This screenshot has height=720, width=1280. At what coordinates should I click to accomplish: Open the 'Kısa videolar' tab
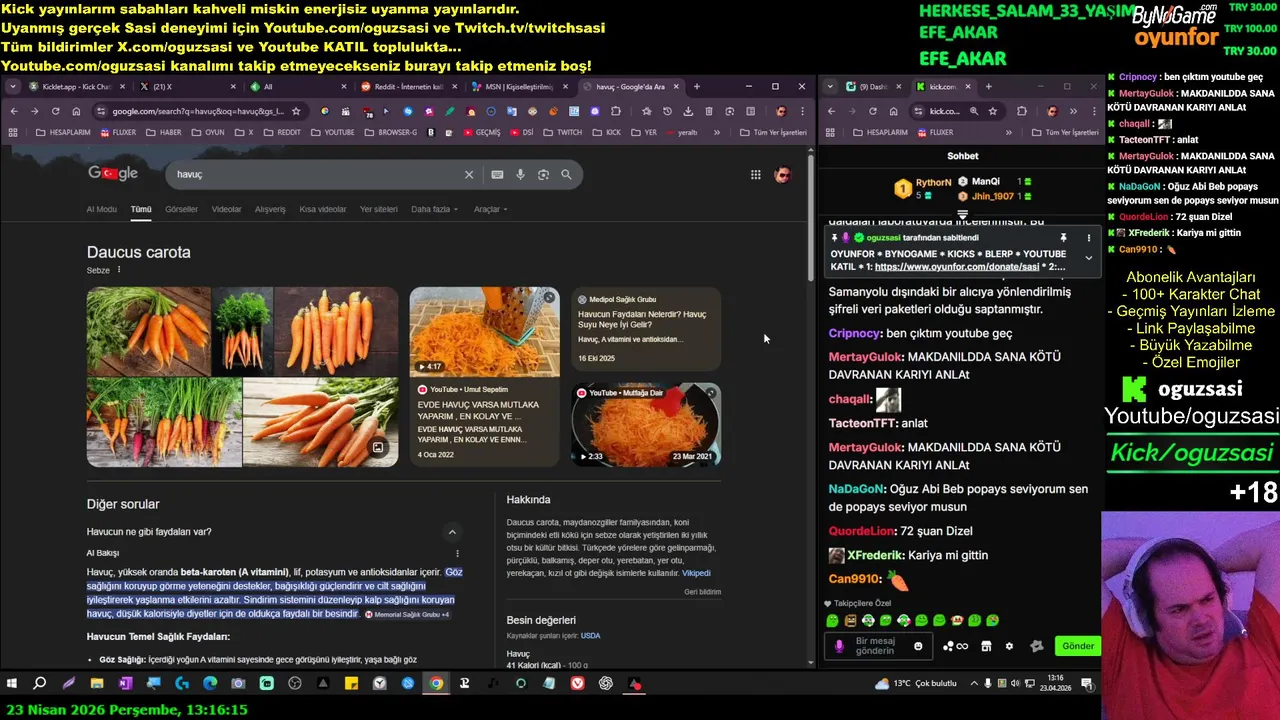tap(322, 209)
